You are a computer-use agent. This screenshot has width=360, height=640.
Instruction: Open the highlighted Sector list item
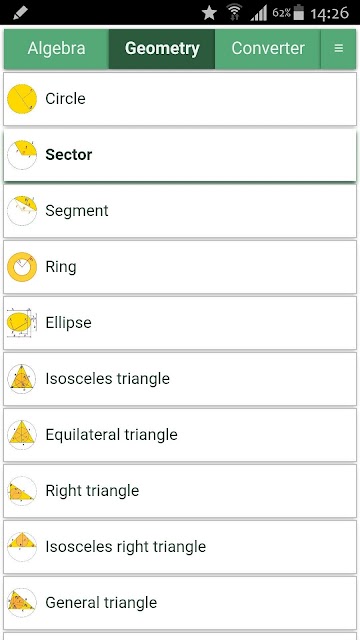180,155
